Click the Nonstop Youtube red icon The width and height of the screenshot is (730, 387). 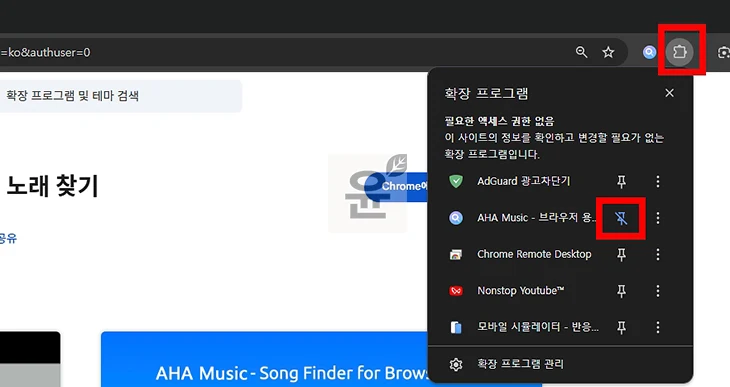[x=456, y=291]
